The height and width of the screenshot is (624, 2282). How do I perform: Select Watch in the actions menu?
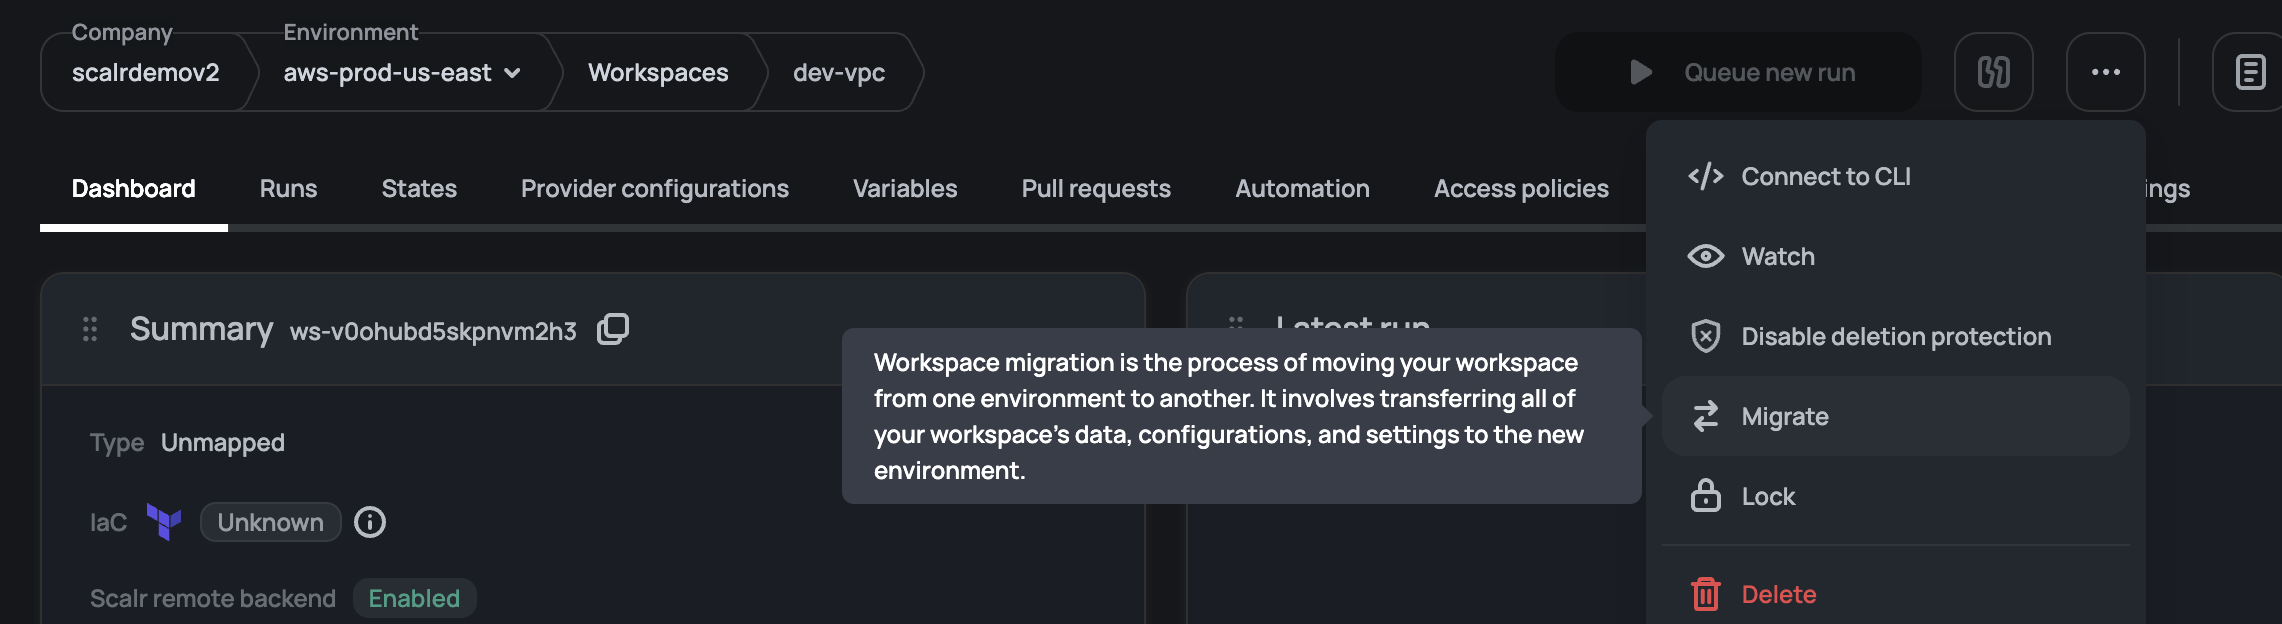(x=1896, y=256)
